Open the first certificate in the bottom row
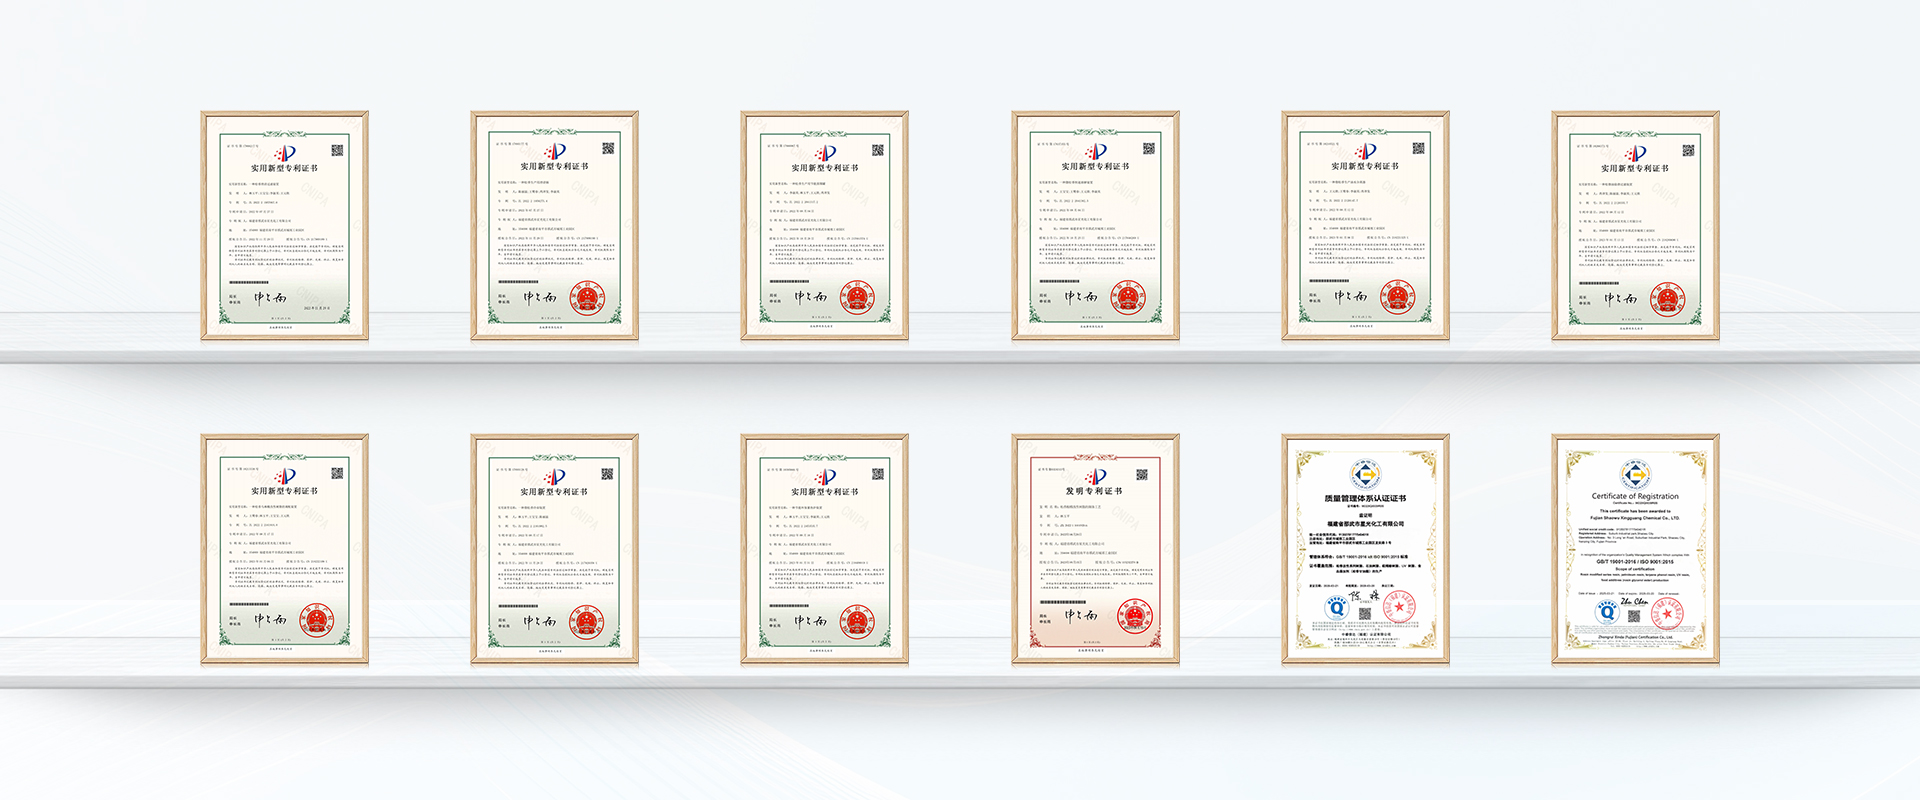 (285, 548)
